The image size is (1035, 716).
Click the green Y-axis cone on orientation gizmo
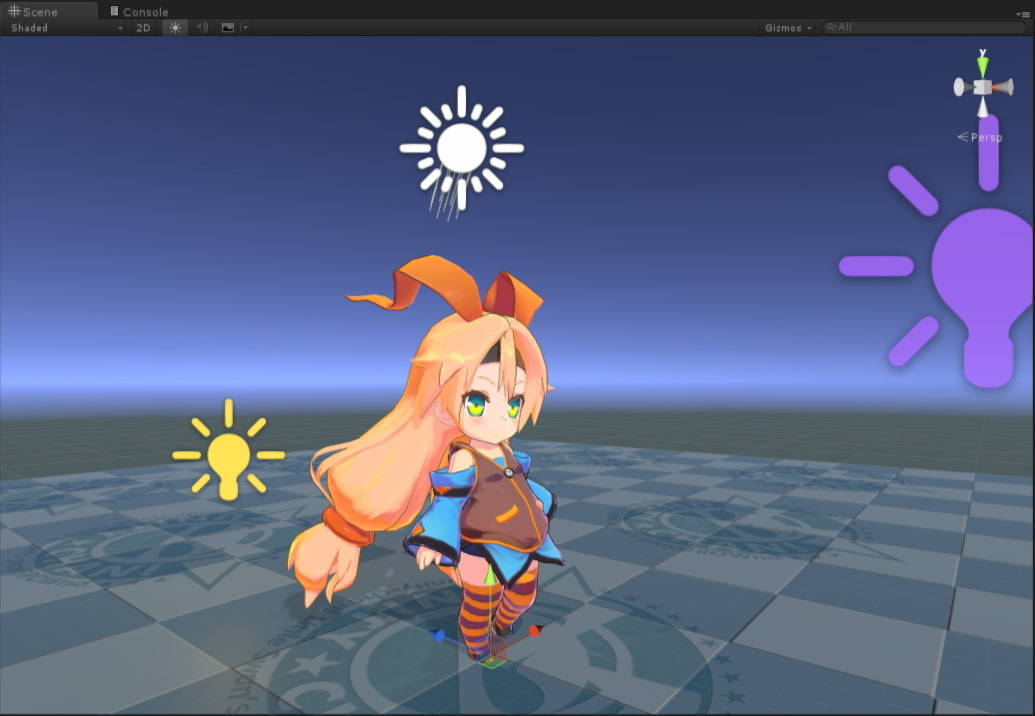coord(983,67)
